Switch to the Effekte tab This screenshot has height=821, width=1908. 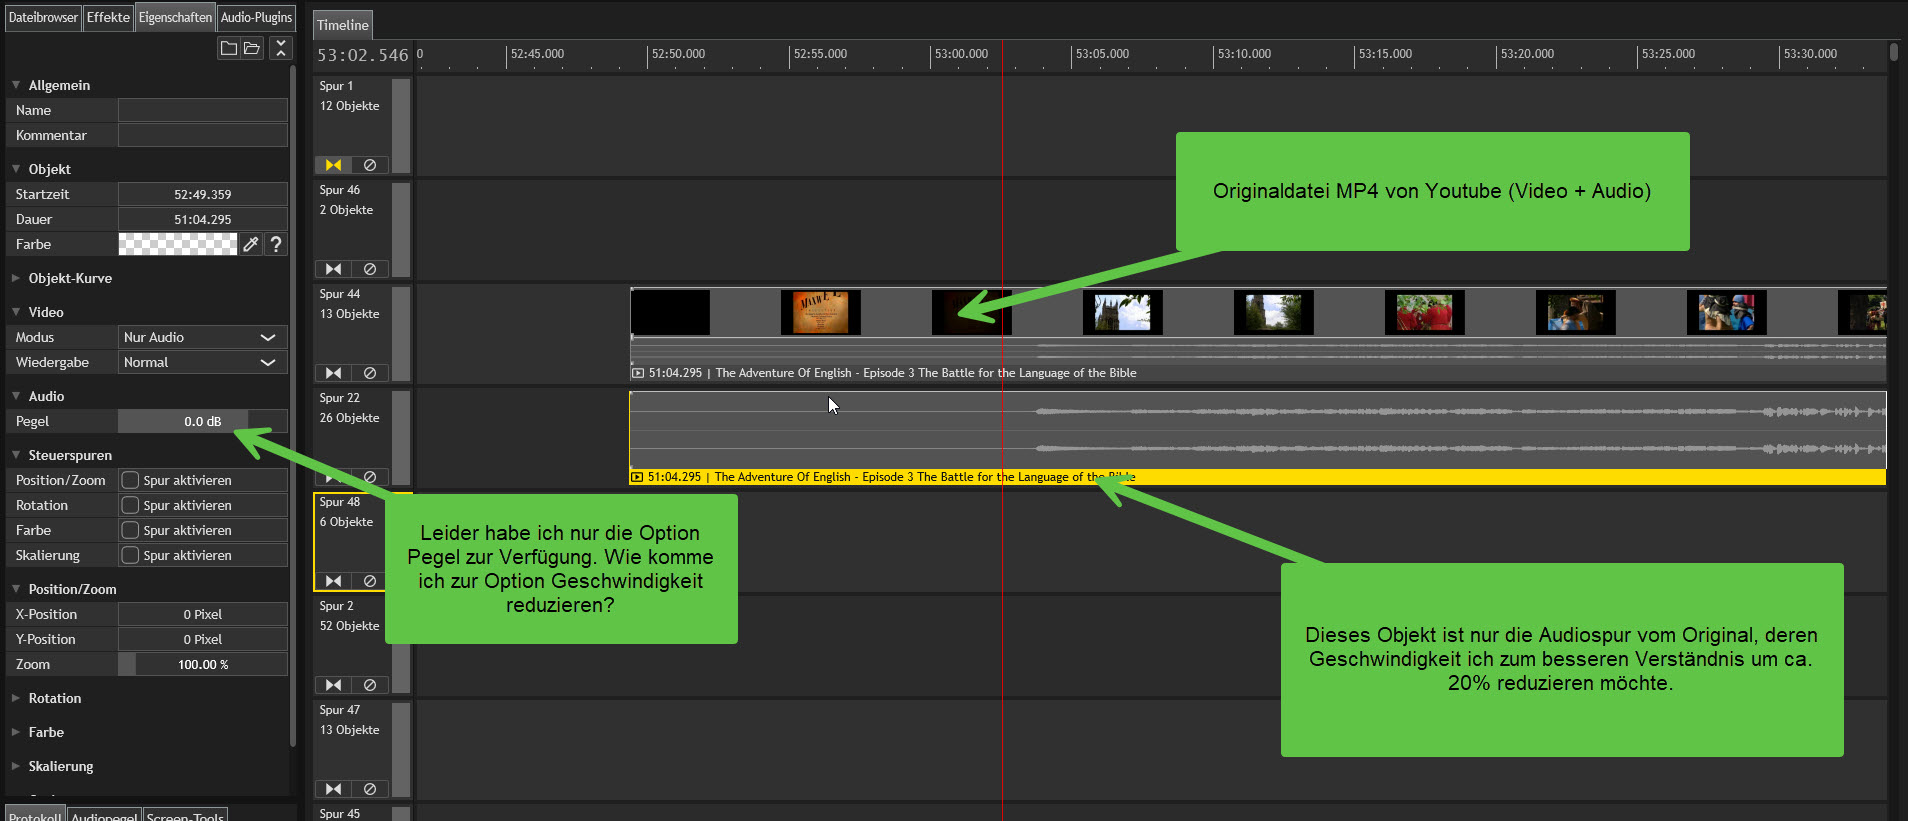click(x=108, y=17)
